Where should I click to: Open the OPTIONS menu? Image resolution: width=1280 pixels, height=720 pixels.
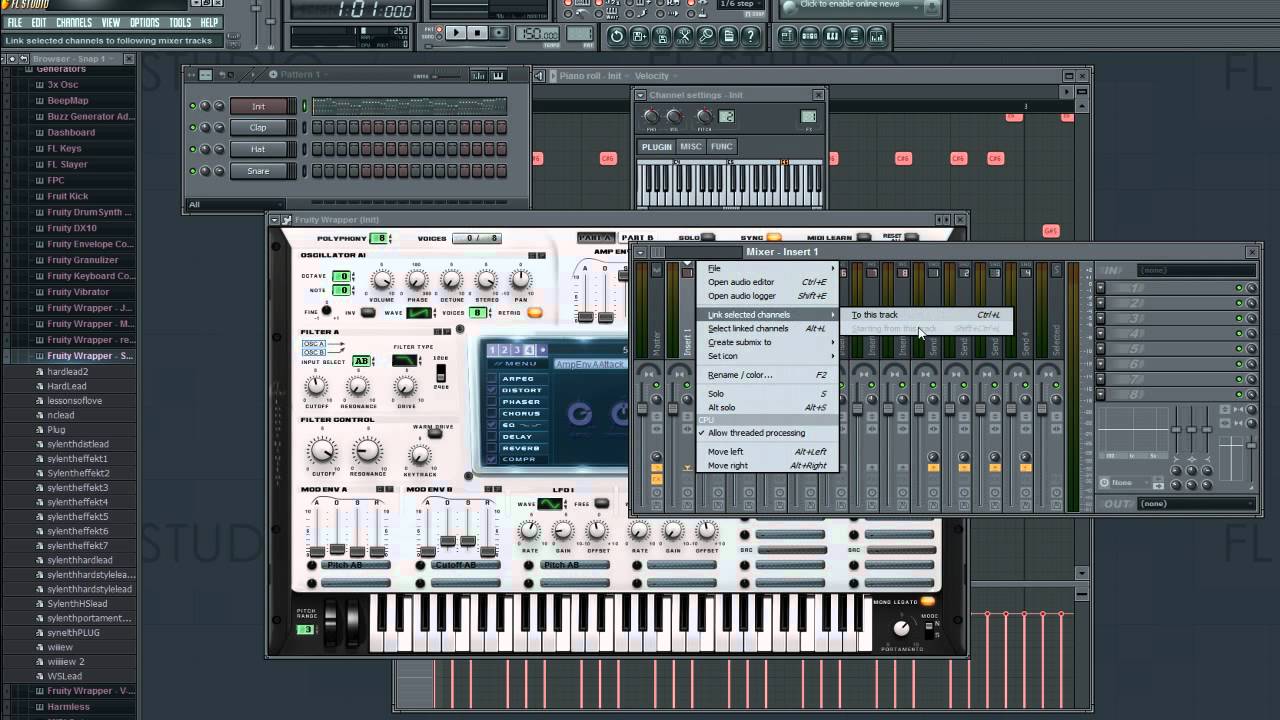pyautogui.click(x=145, y=22)
